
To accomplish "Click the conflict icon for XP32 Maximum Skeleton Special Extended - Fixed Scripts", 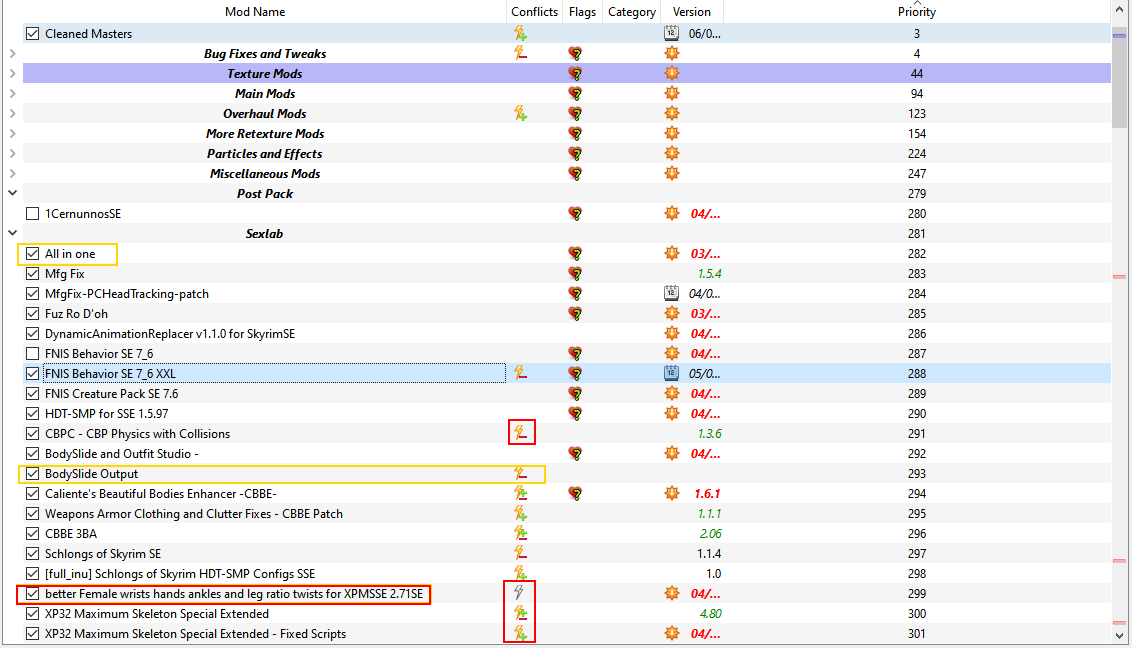I will coord(520,634).
